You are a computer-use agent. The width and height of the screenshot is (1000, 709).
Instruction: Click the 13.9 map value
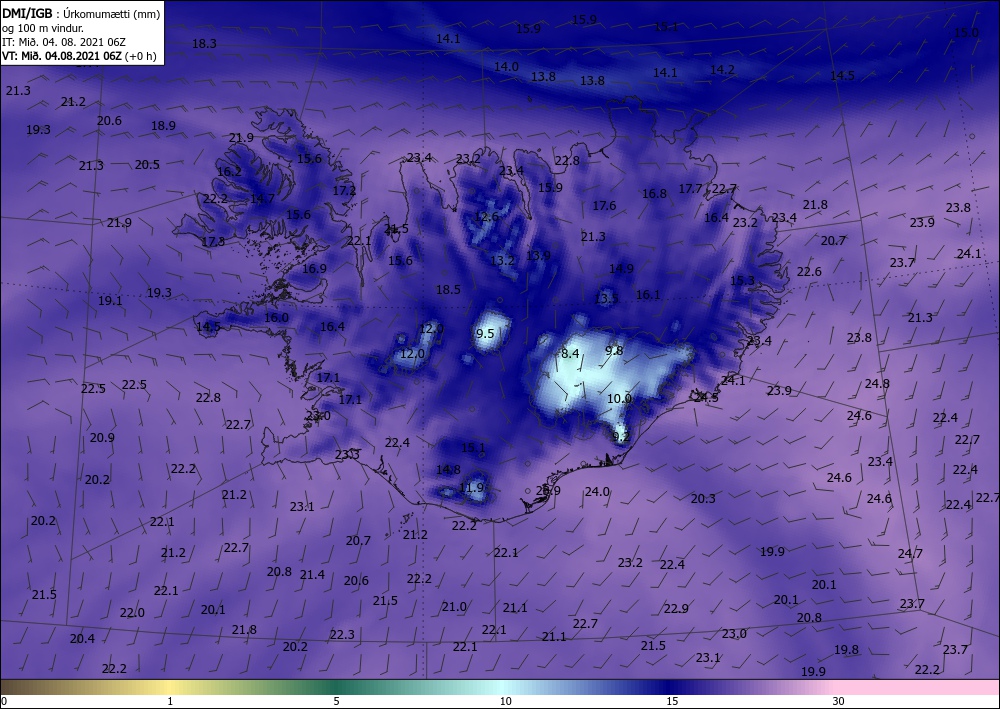pos(538,256)
